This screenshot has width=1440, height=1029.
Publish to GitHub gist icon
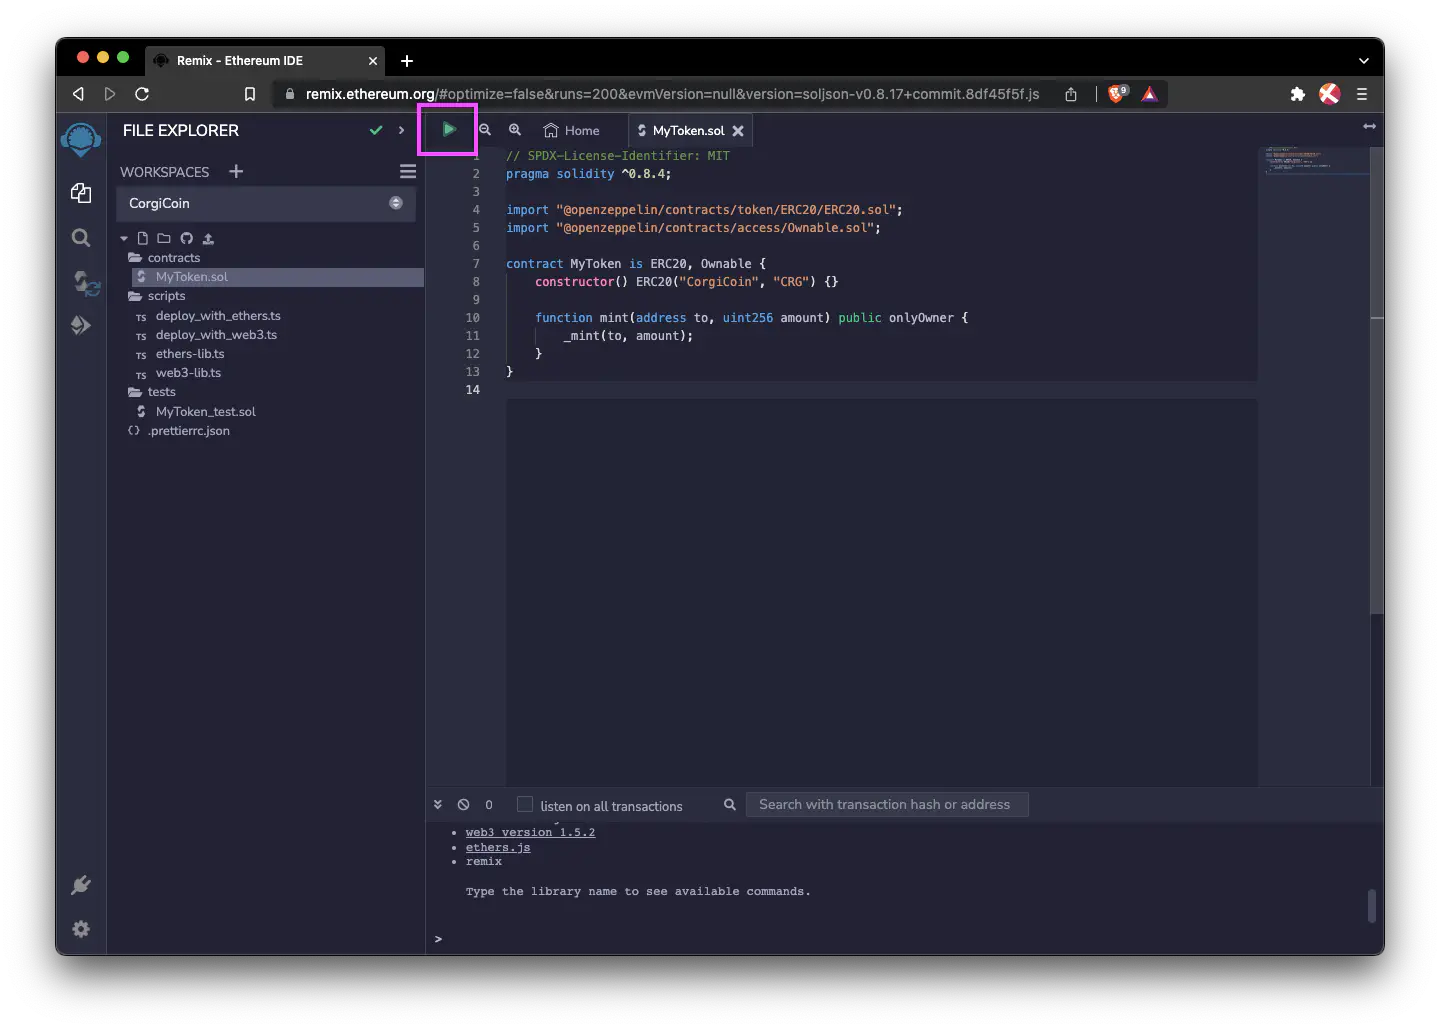tap(186, 238)
